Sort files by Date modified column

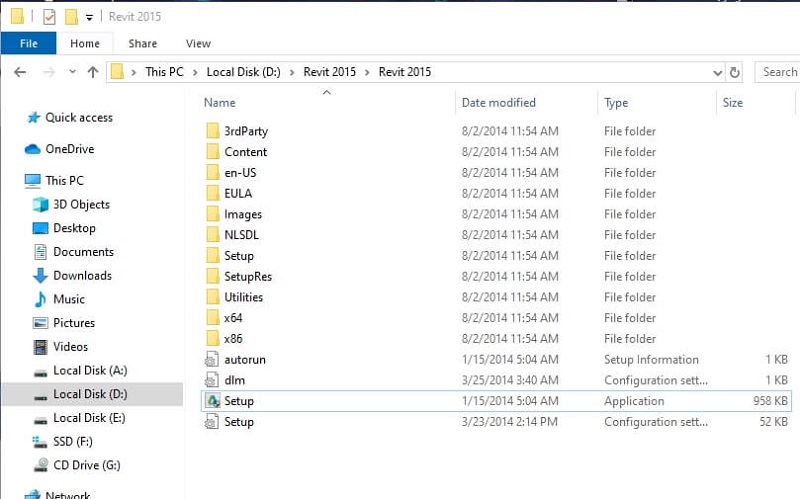pyautogui.click(x=498, y=102)
